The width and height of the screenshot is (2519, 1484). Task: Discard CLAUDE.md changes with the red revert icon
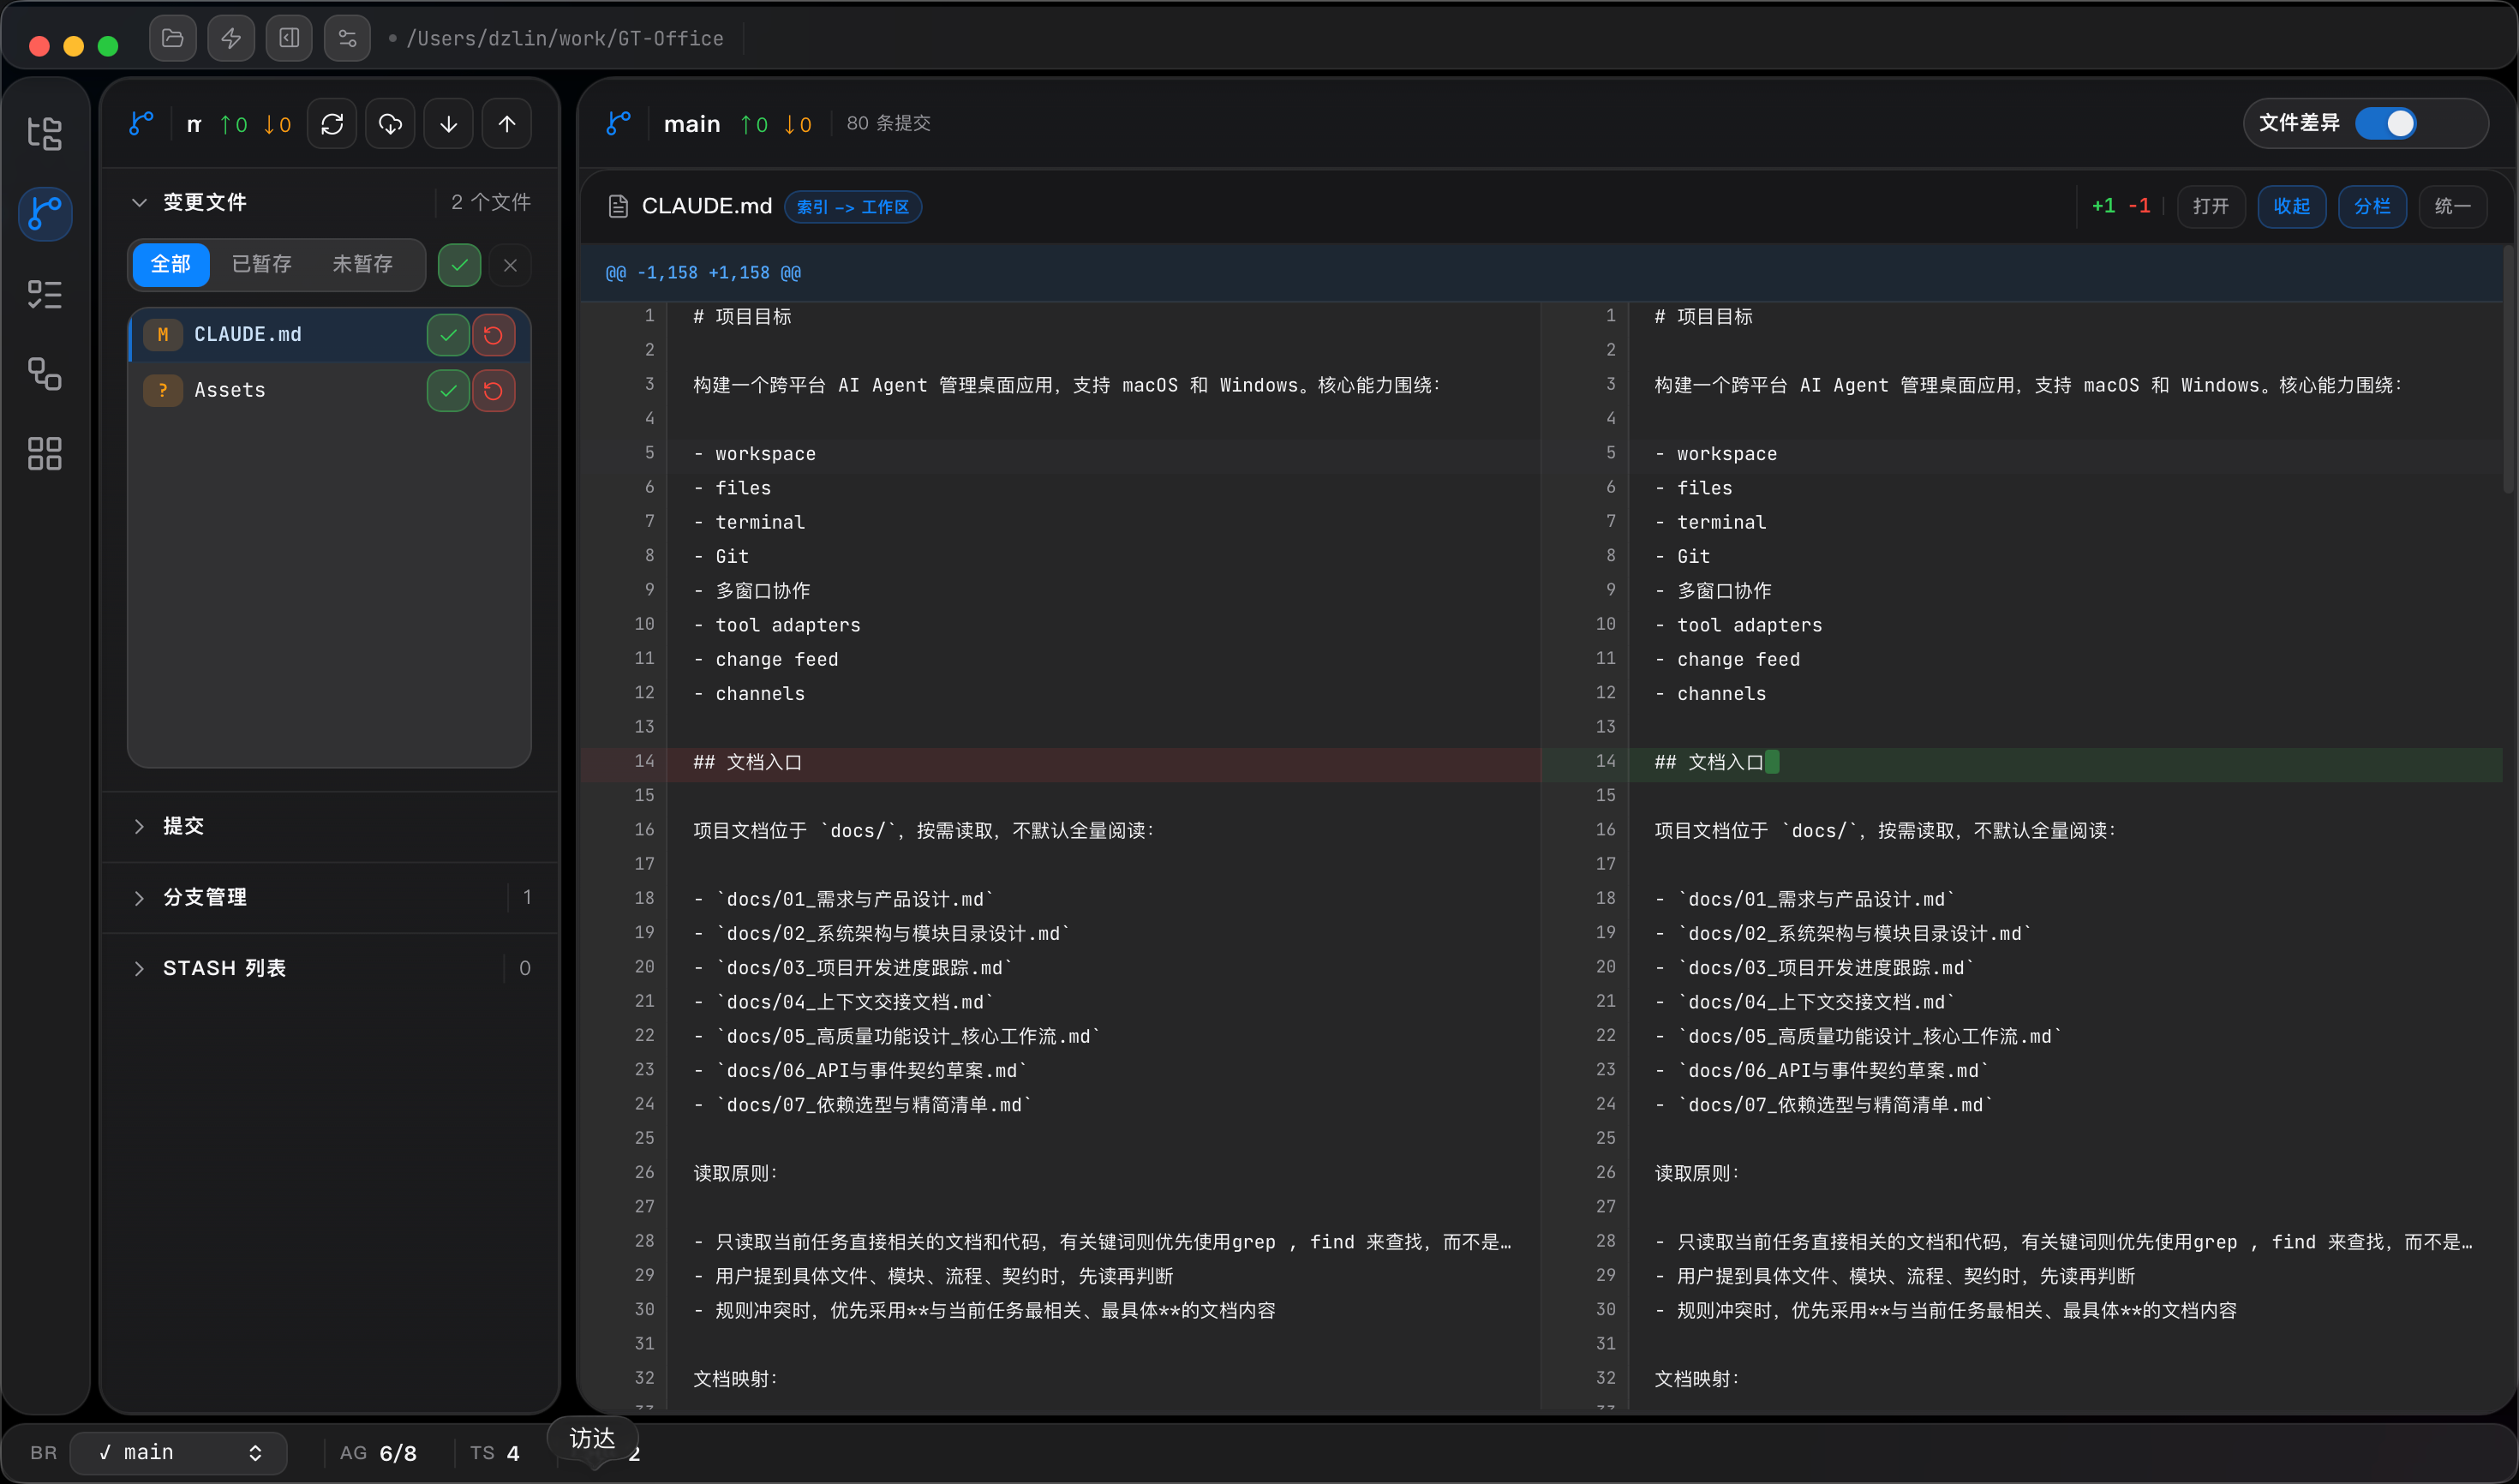coord(492,335)
